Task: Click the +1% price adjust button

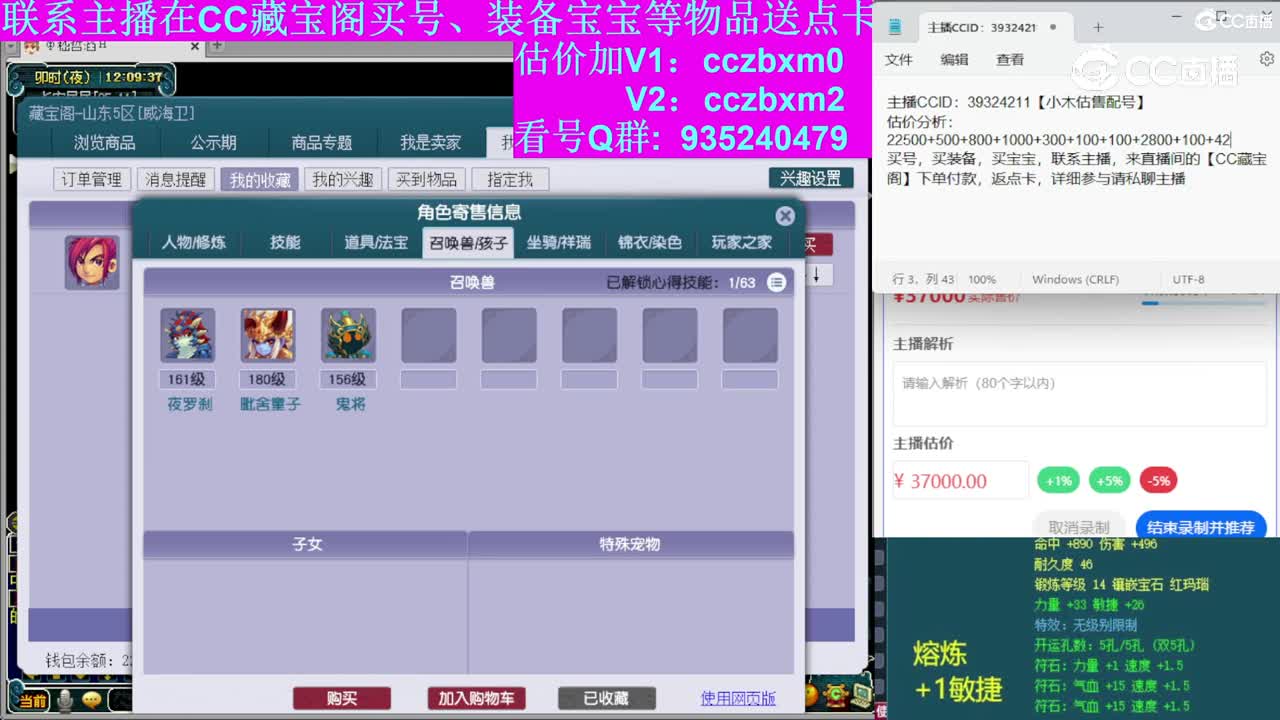Action: [1058, 481]
